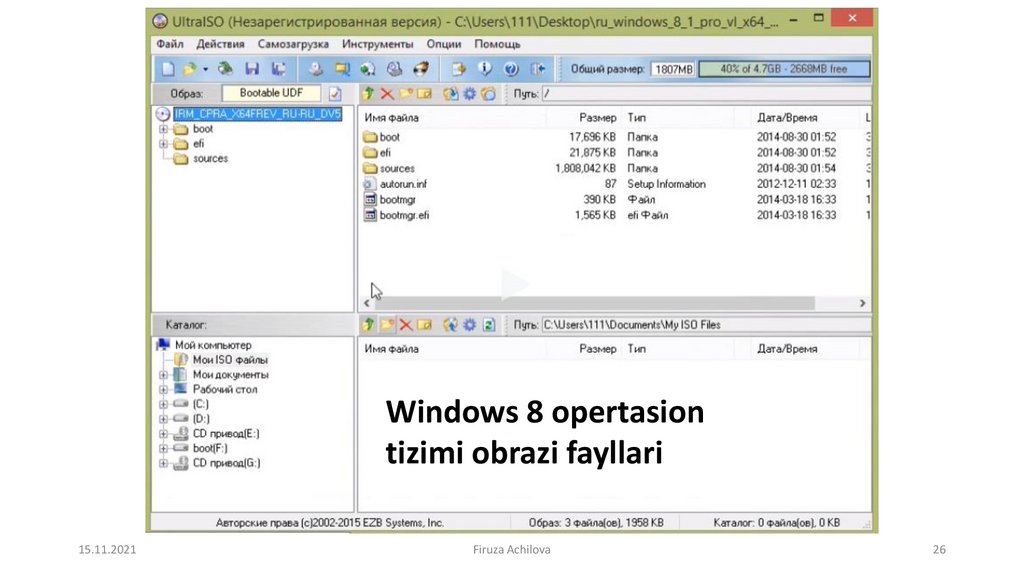Viewport: 1024px width, 576px height.
Task: Click the status text 'Образ: 3 файла(ов), 1958 KB'
Action: coord(596,522)
